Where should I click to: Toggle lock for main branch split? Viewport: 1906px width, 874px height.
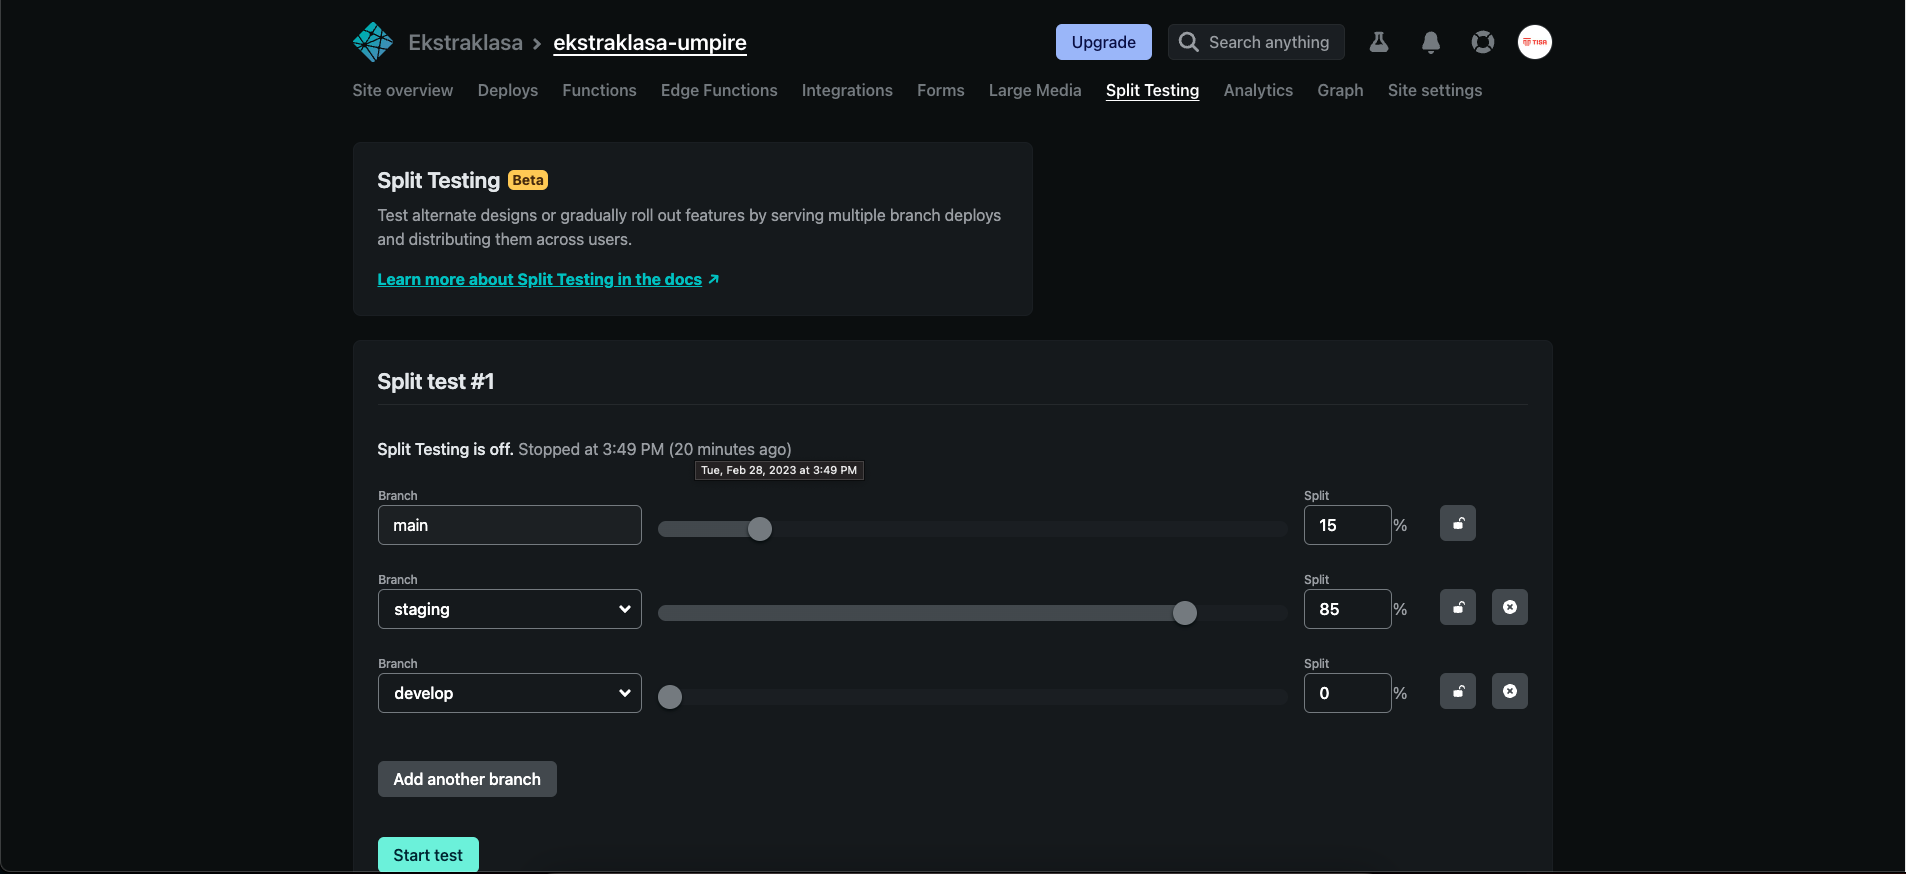1458,523
